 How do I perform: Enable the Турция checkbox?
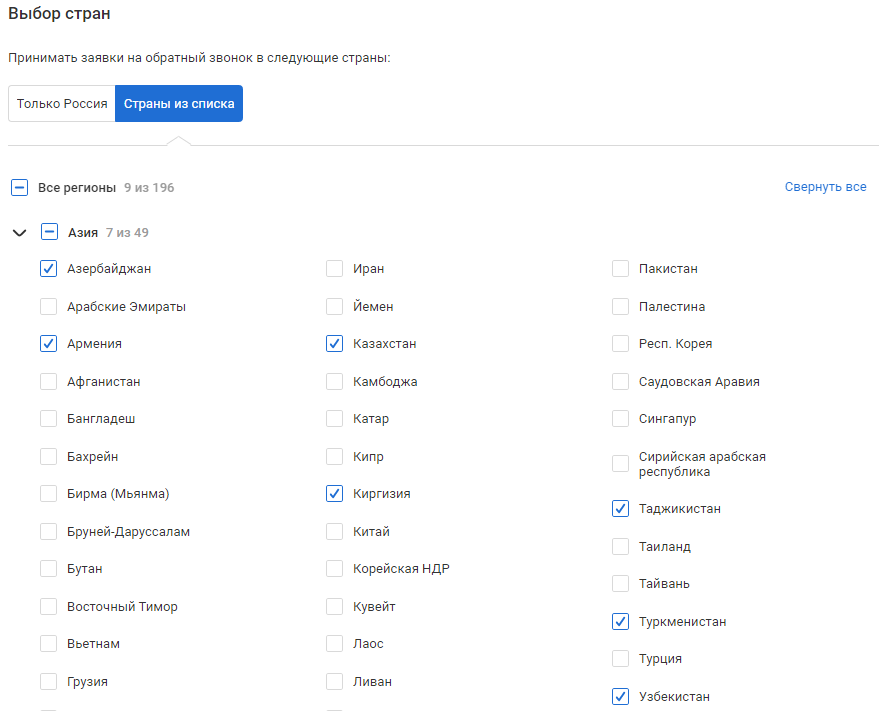point(621,658)
